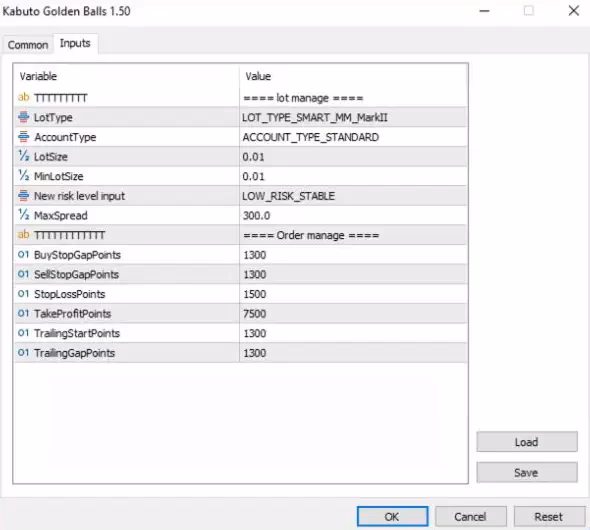The image size is (590, 530).
Task: Click the integer icon beside StopLossPoints
Action: coord(23,294)
